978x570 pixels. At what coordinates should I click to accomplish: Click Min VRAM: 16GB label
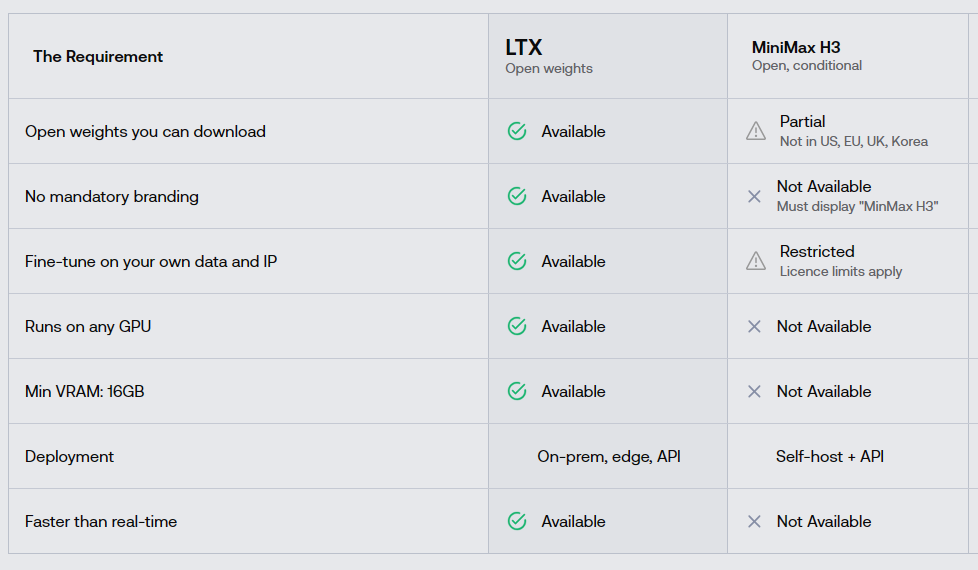point(85,391)
